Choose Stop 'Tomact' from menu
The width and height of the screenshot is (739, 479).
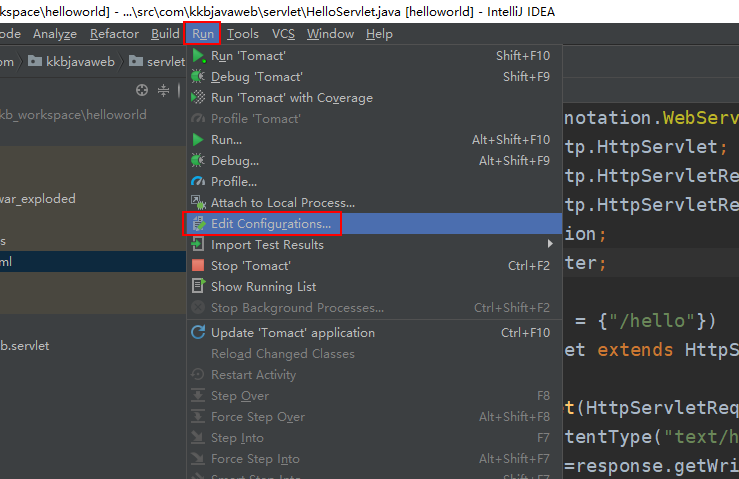click(375, 265)
